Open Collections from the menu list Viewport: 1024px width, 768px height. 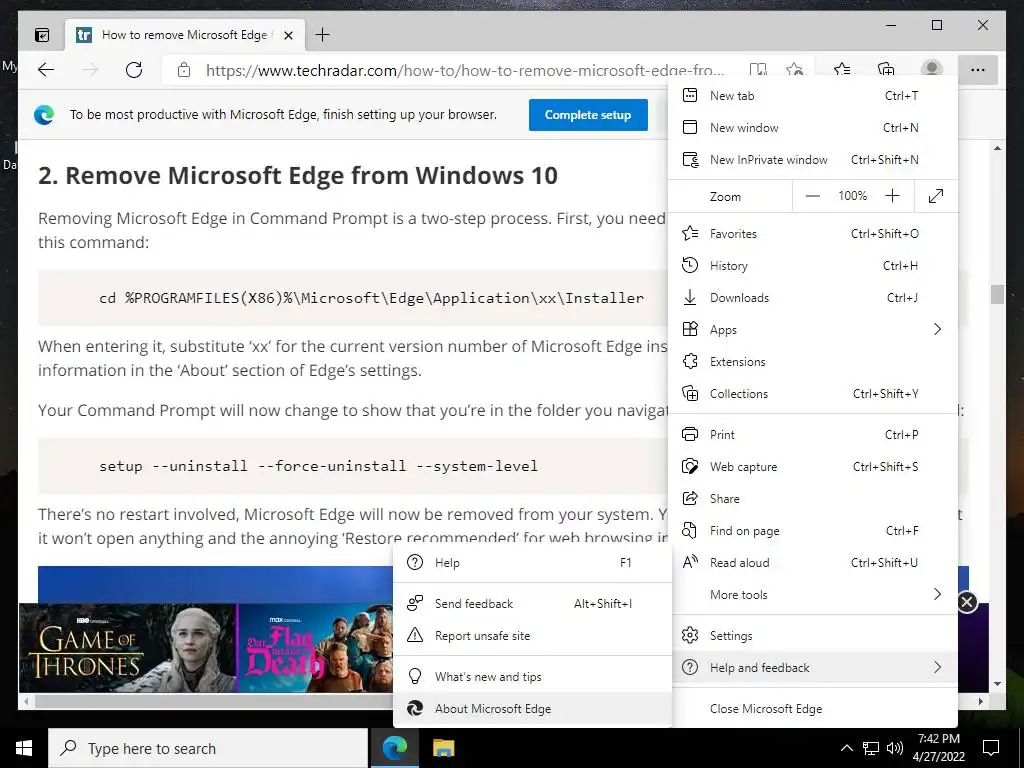coord(813,394)
